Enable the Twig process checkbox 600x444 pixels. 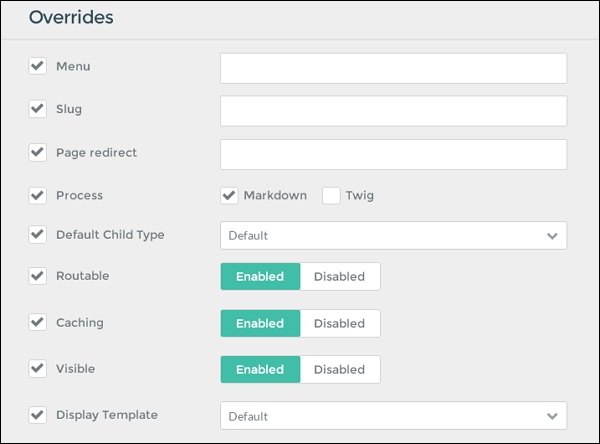331,195
